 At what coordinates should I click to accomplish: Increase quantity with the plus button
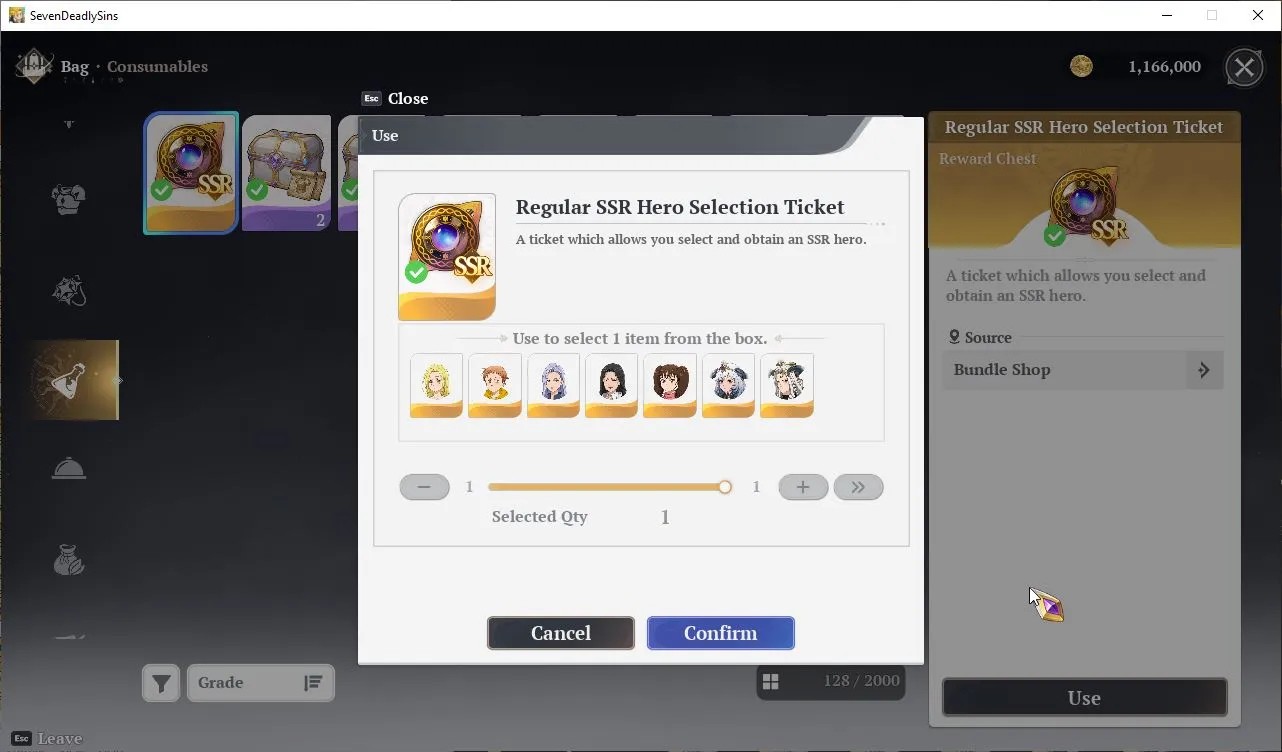803,487
